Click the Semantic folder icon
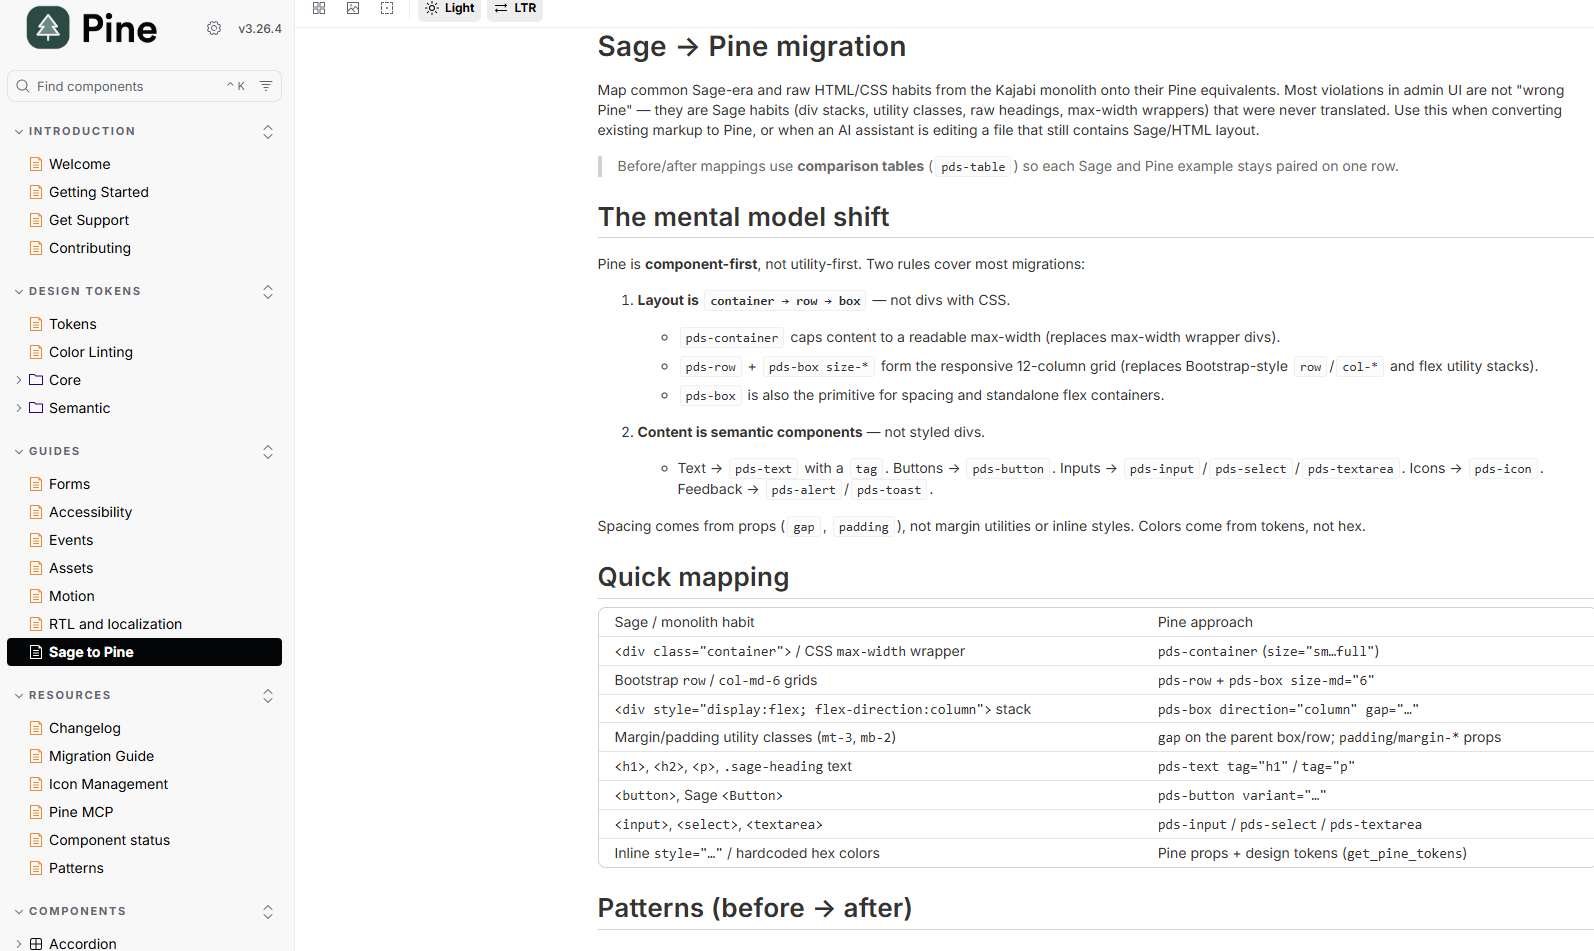1594x951 pixels. click(36, 408)
